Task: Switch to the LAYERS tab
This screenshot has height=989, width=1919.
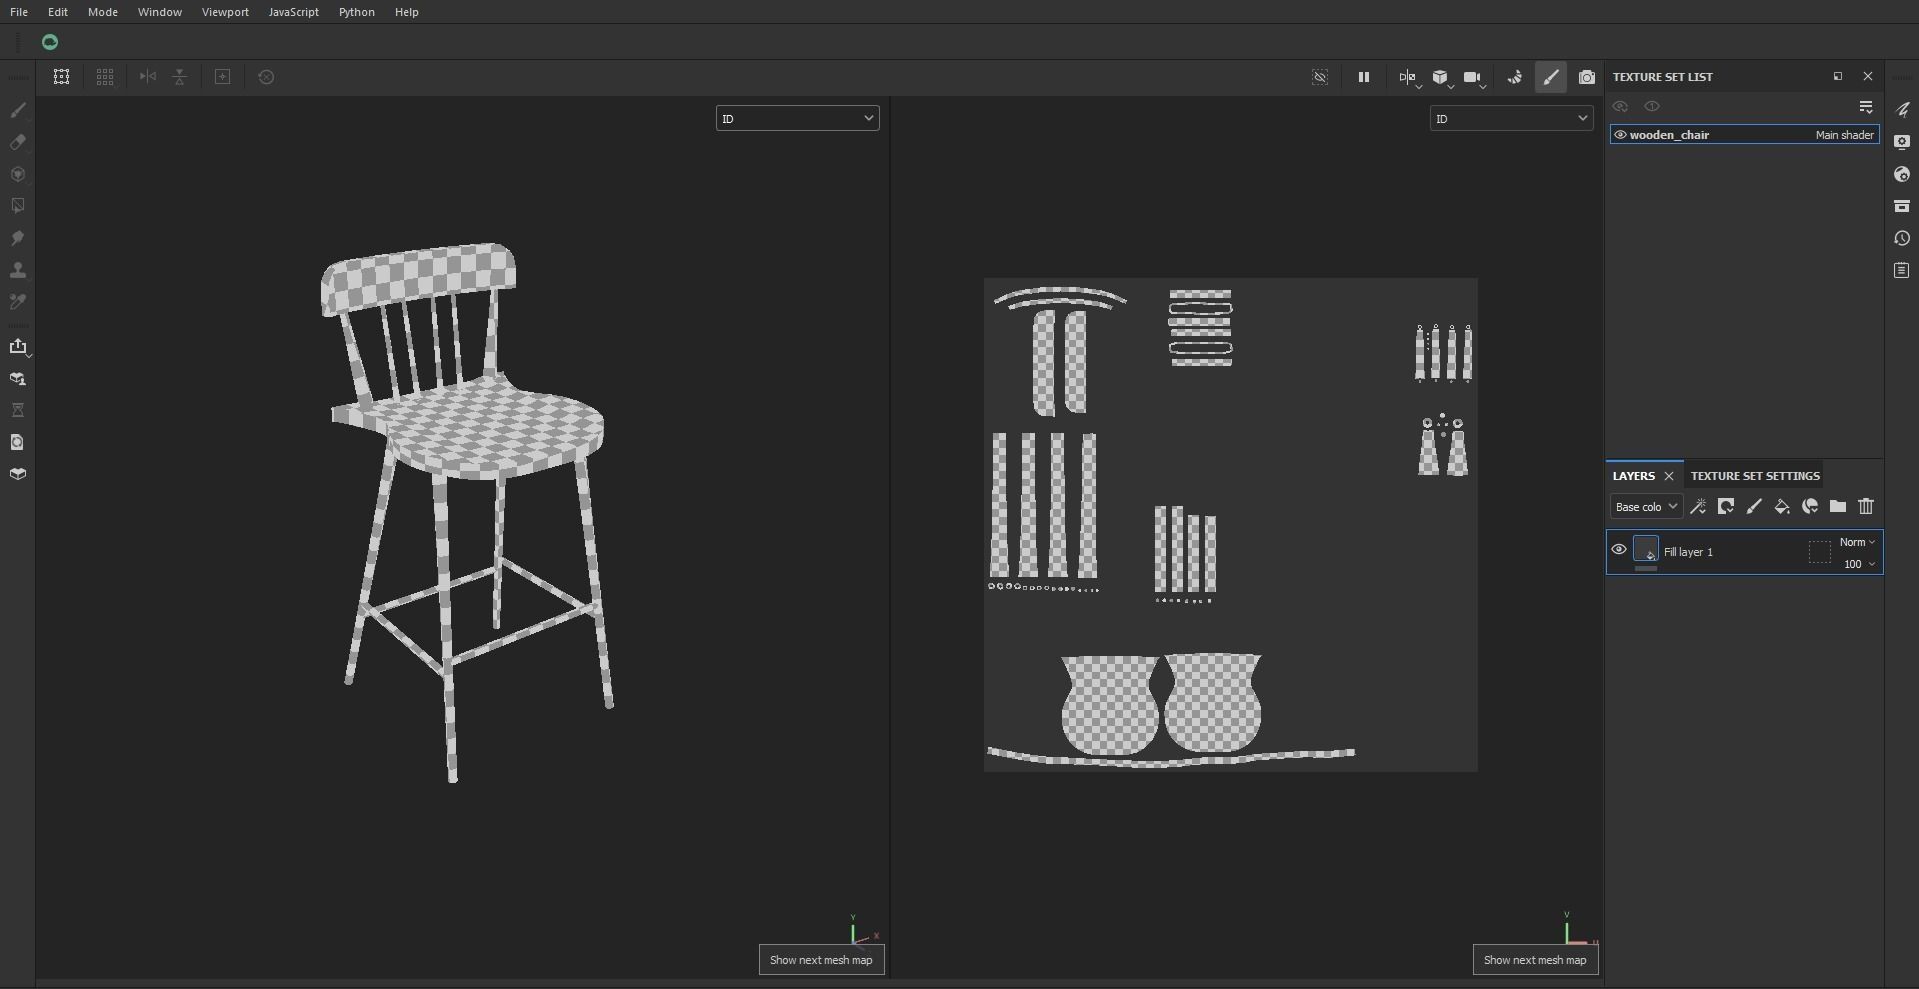Action: 1634,476
